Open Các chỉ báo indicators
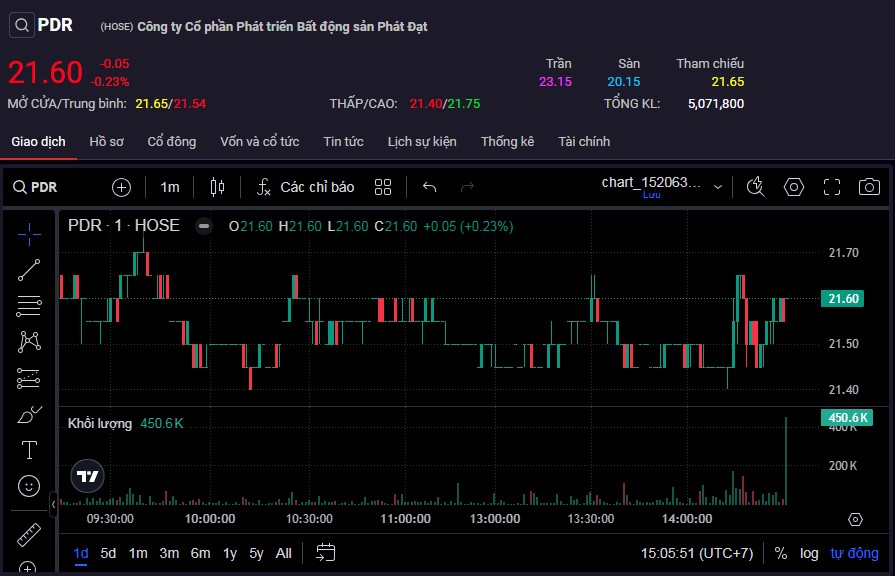This screenshot has height=576, width=895. pyautogui.click(x=306, y=187)
